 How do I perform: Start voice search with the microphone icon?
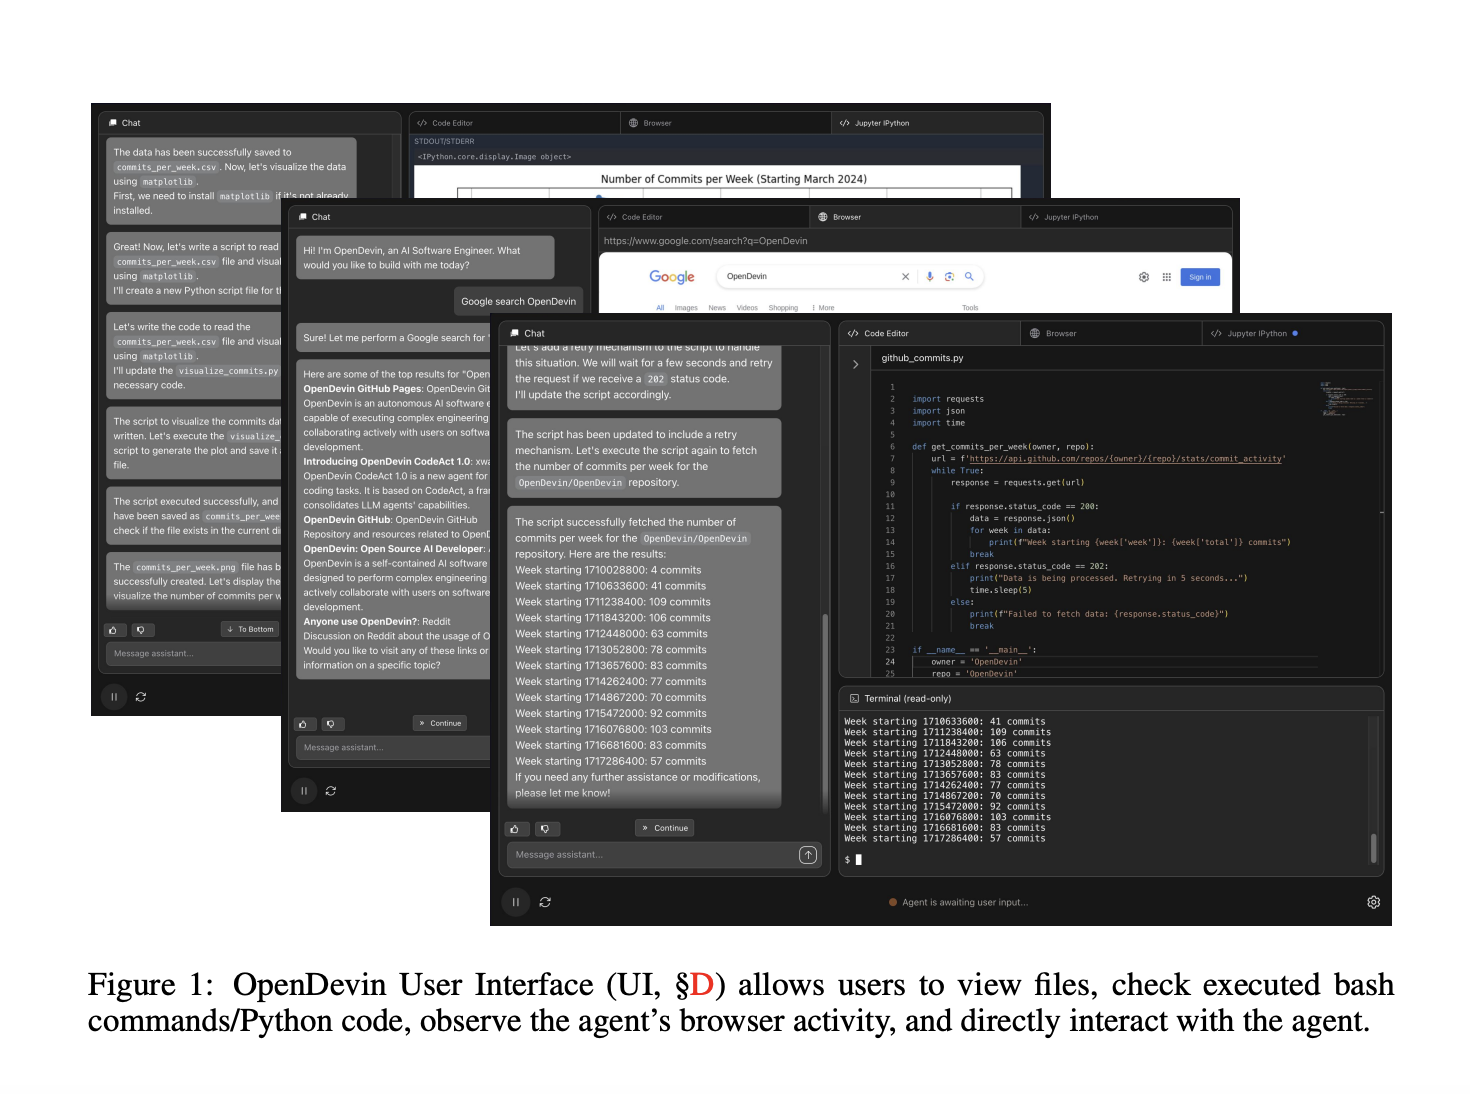(x=930, y=276)
